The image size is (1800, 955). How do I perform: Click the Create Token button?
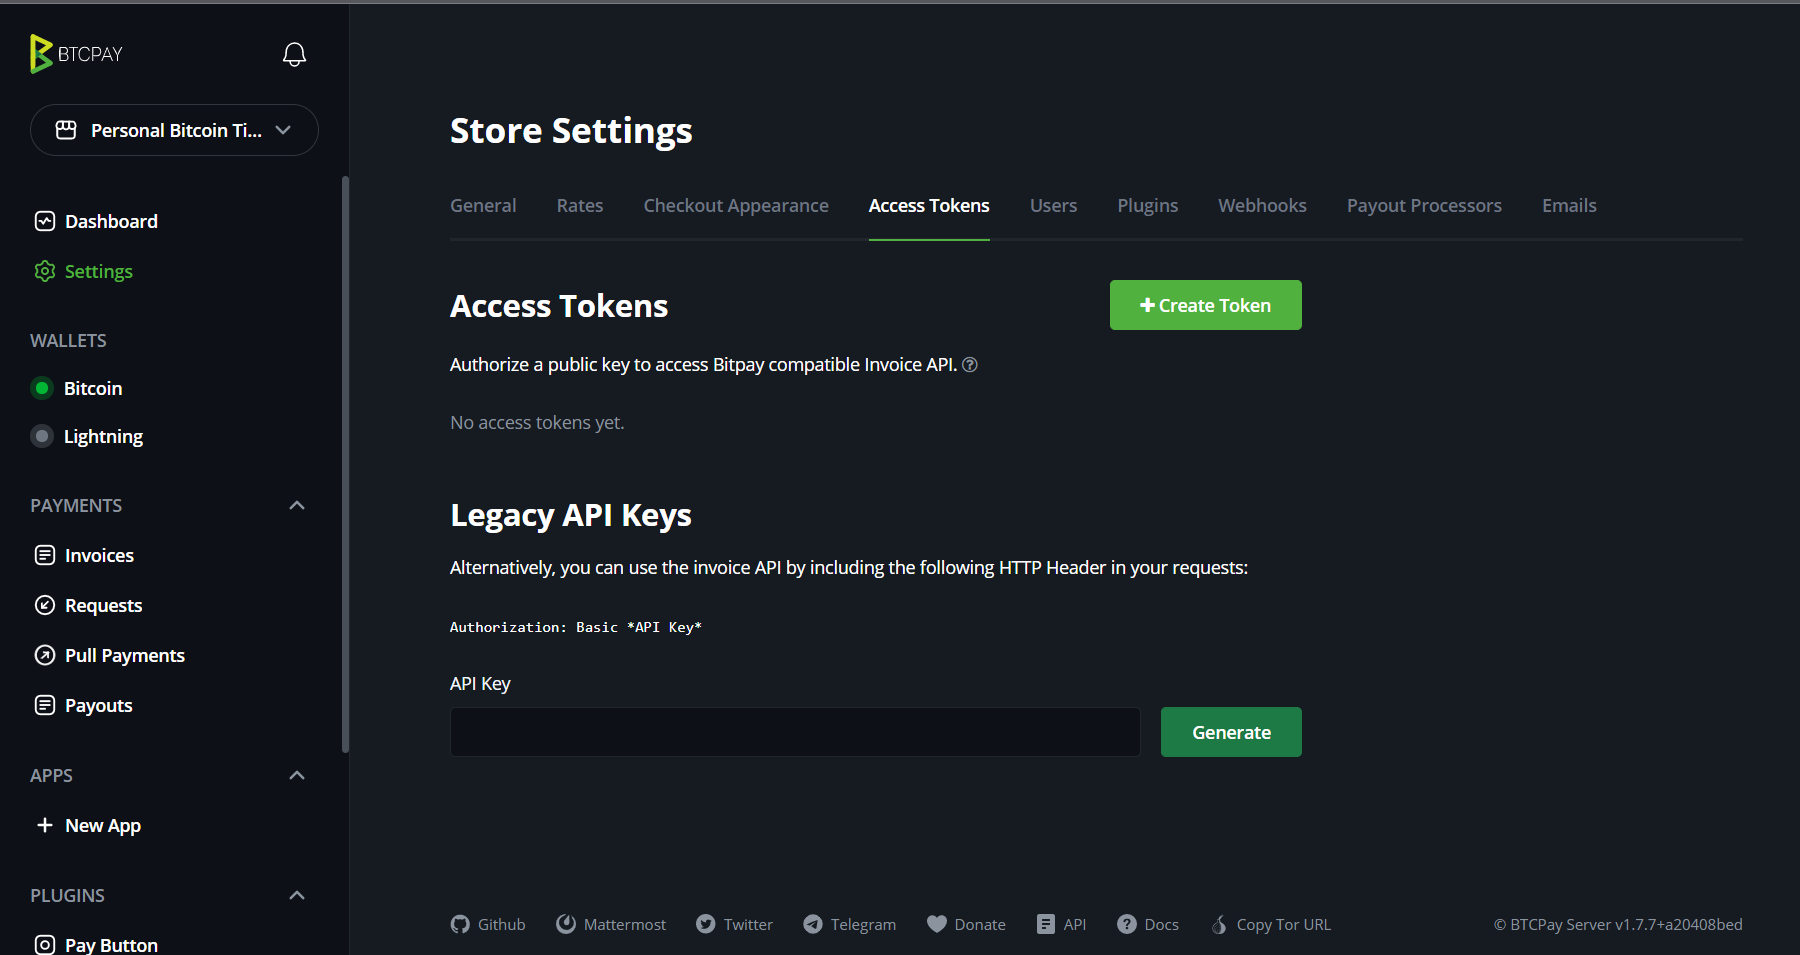point(1205,305)
